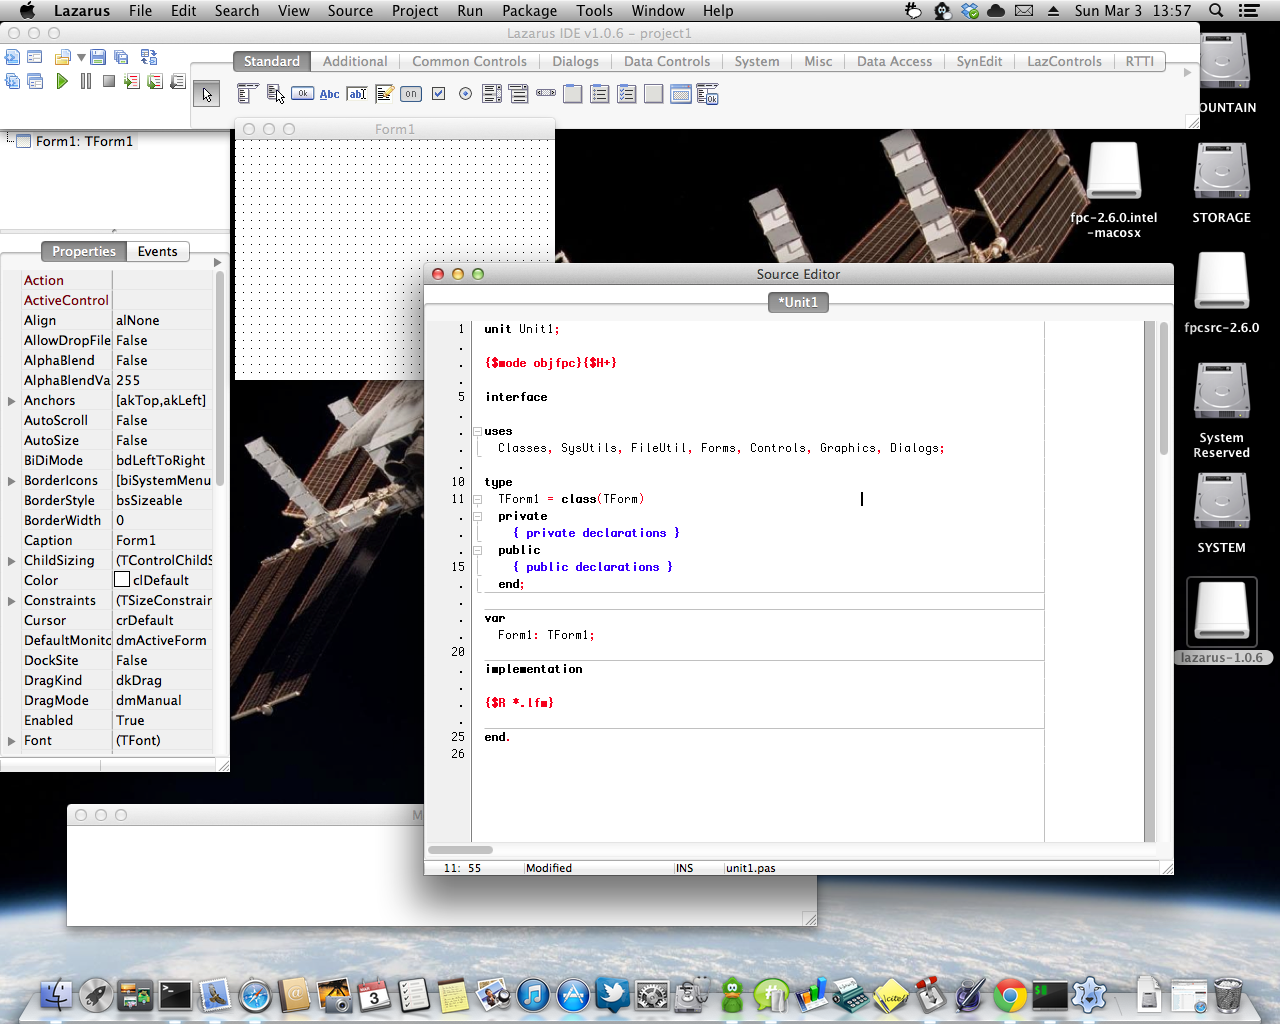Expand the Anchors property

11,400
